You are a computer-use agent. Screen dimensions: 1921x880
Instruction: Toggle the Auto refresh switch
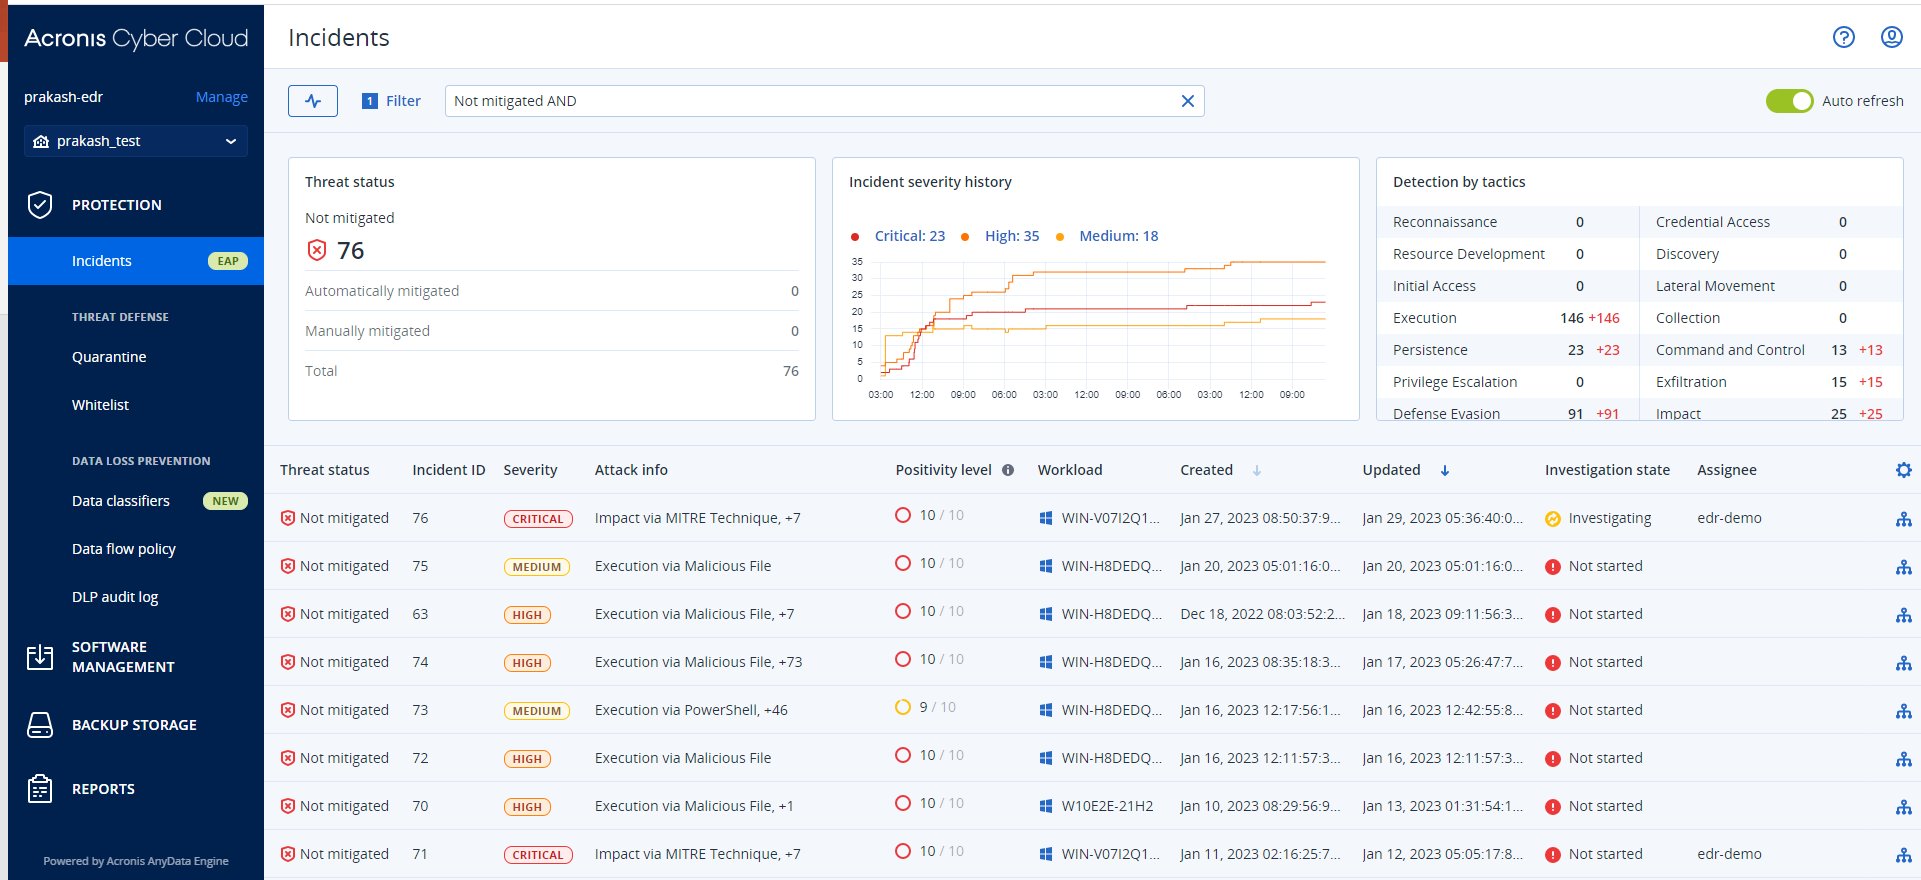(1789, 101)
